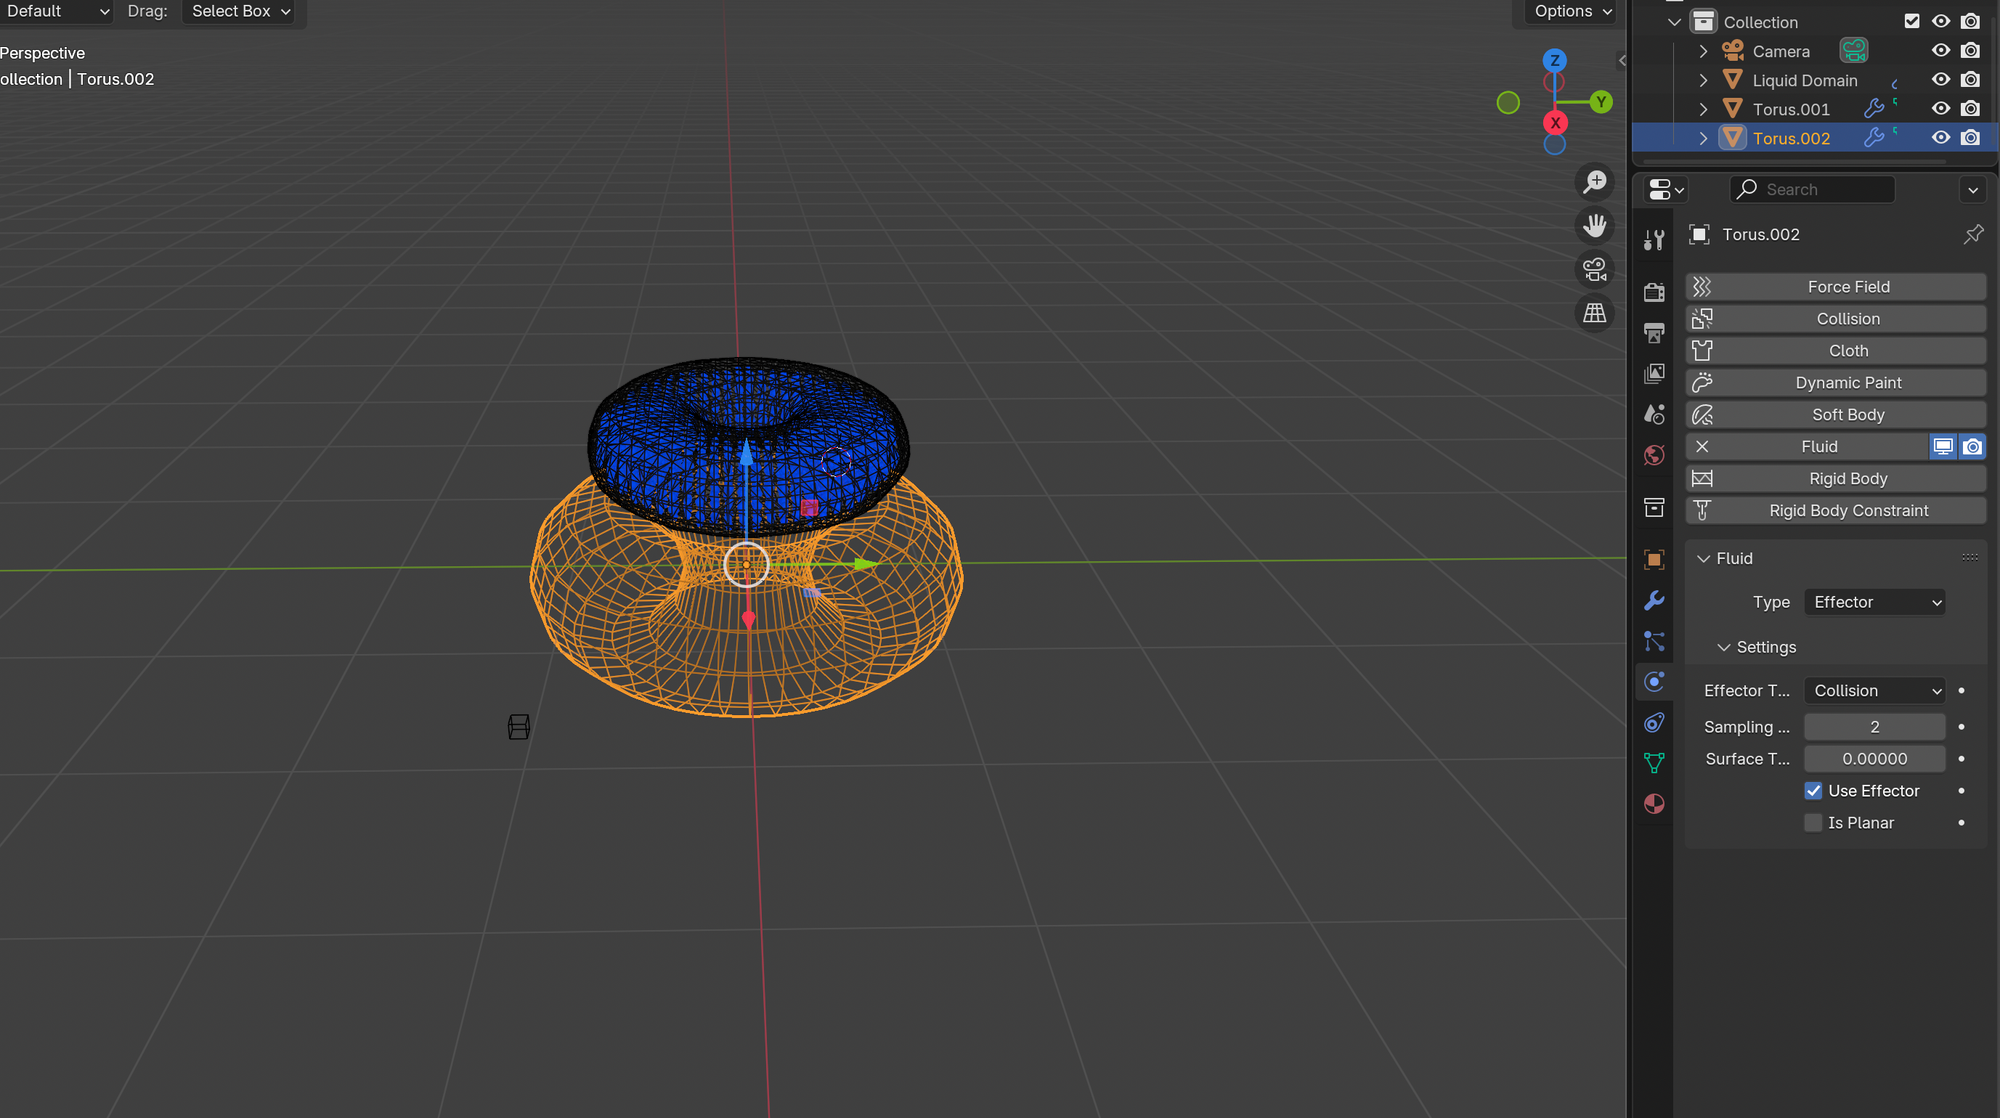Screen dimensions: 2000x1118
Task: Open the World properties tab
Action: click(1654, 455)
